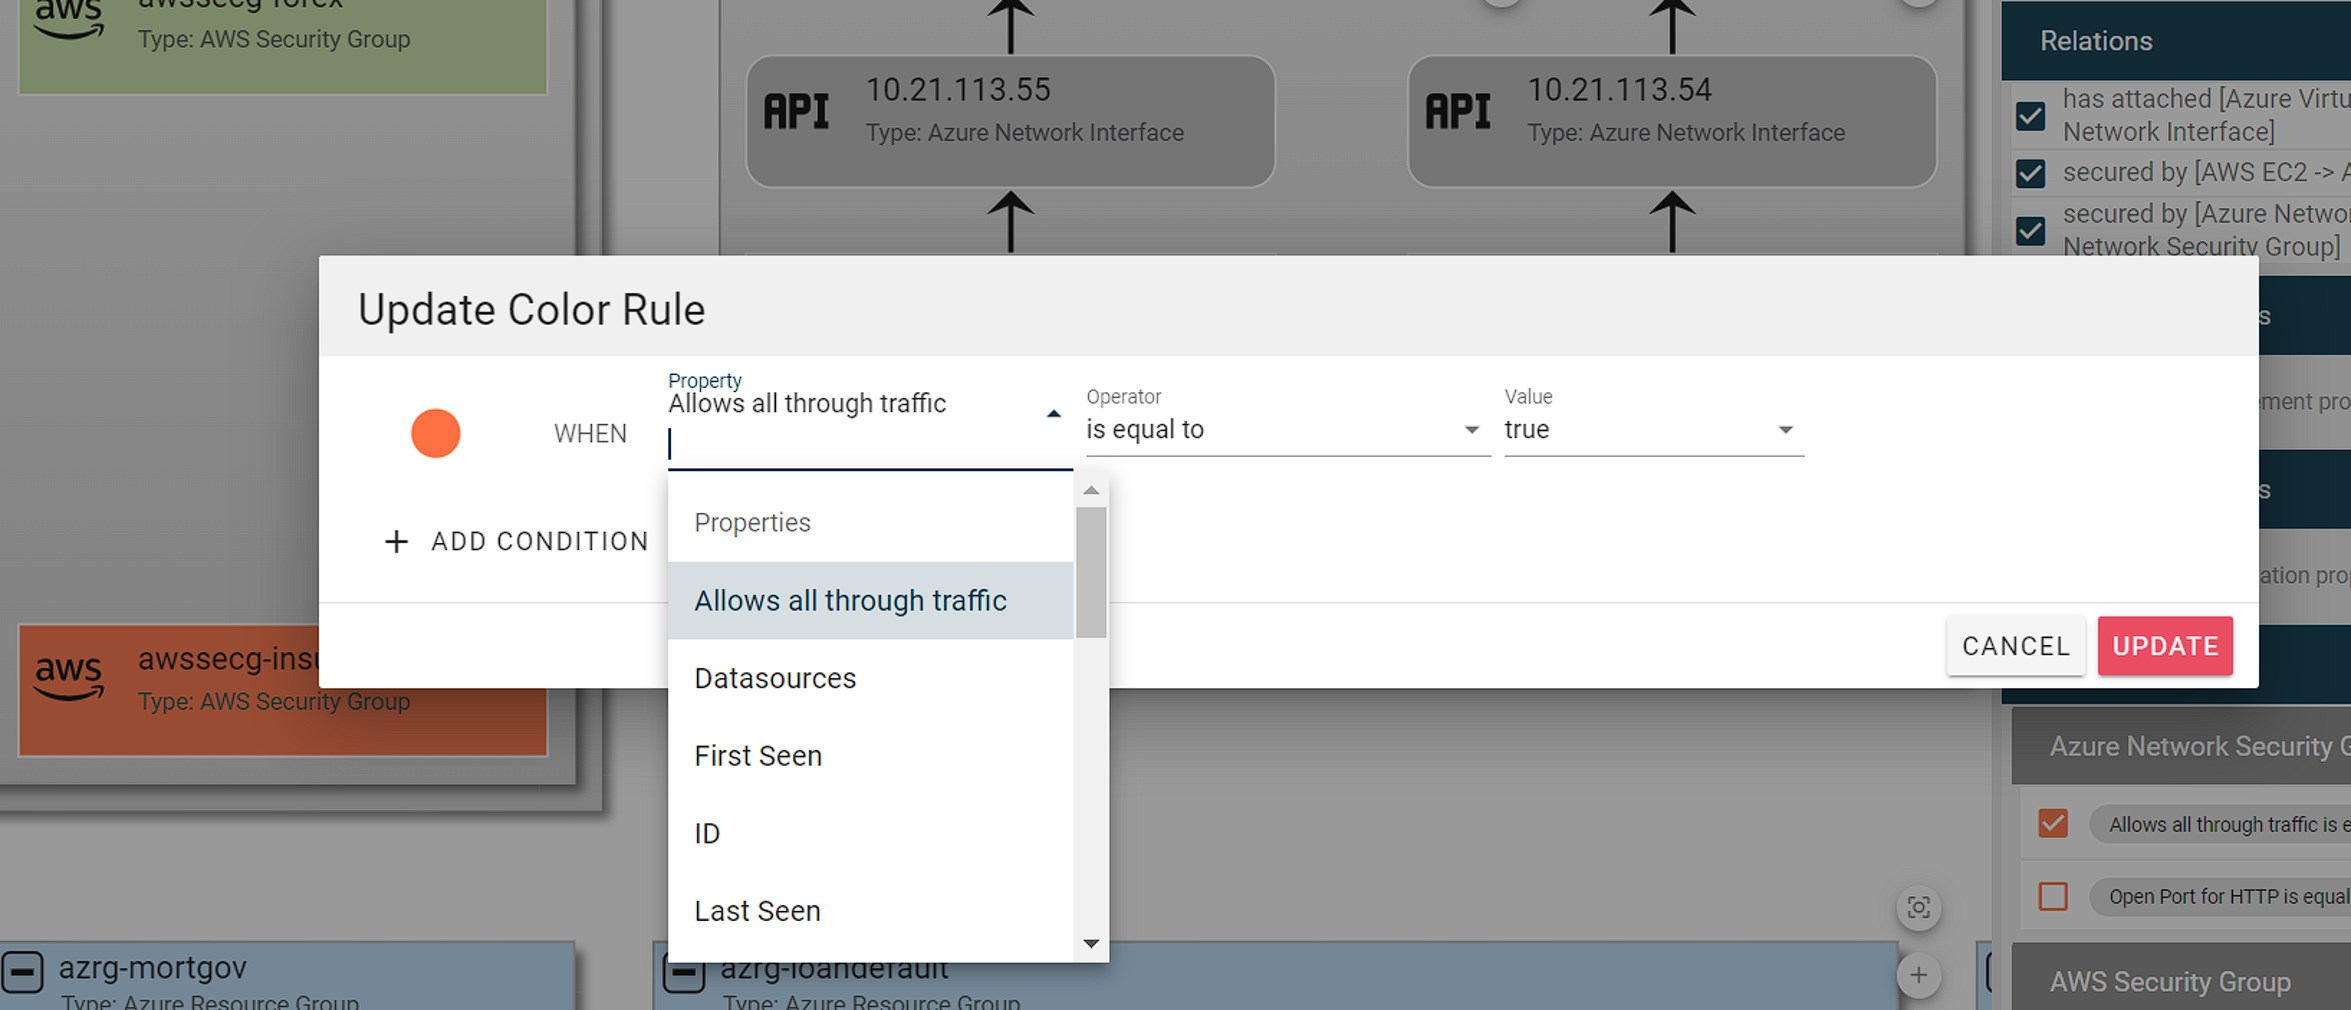The height and width of the screenshot is (1010, 2351).
Task: Enable 'Open Port for HTTP' rule checkbox
Action: pyautogui.click(x=2052, y=896)
